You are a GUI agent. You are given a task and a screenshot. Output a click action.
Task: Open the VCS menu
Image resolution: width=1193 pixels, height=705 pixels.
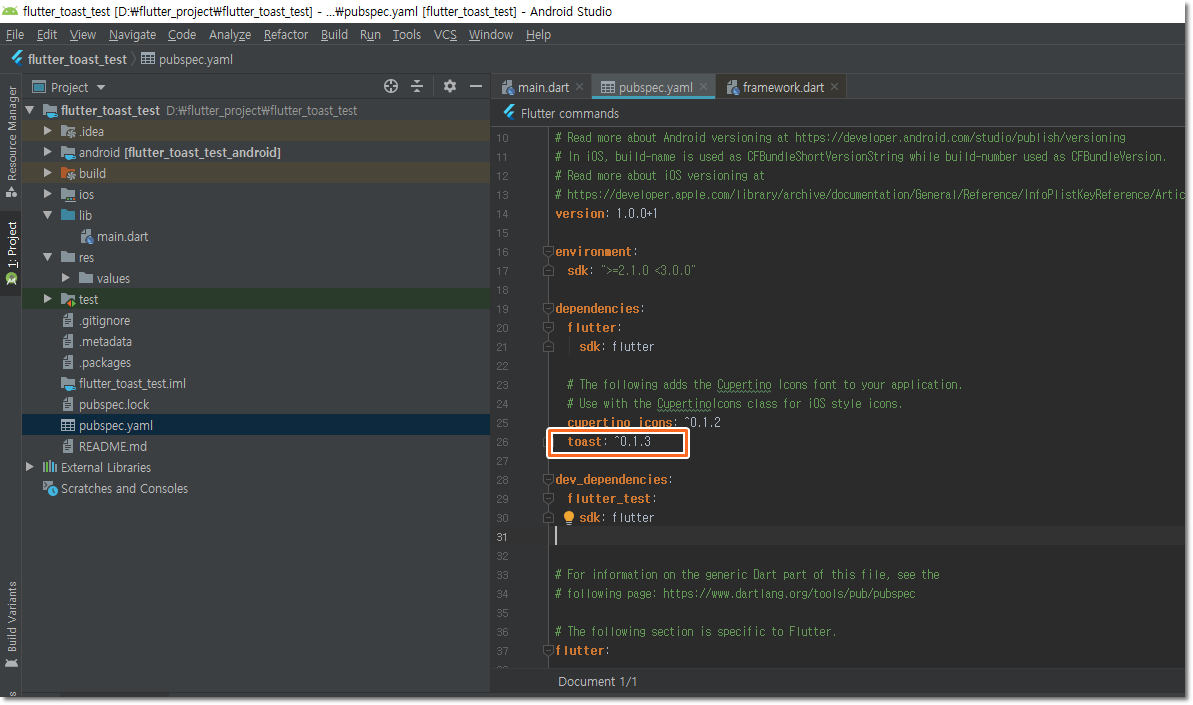tap(445, 34)
